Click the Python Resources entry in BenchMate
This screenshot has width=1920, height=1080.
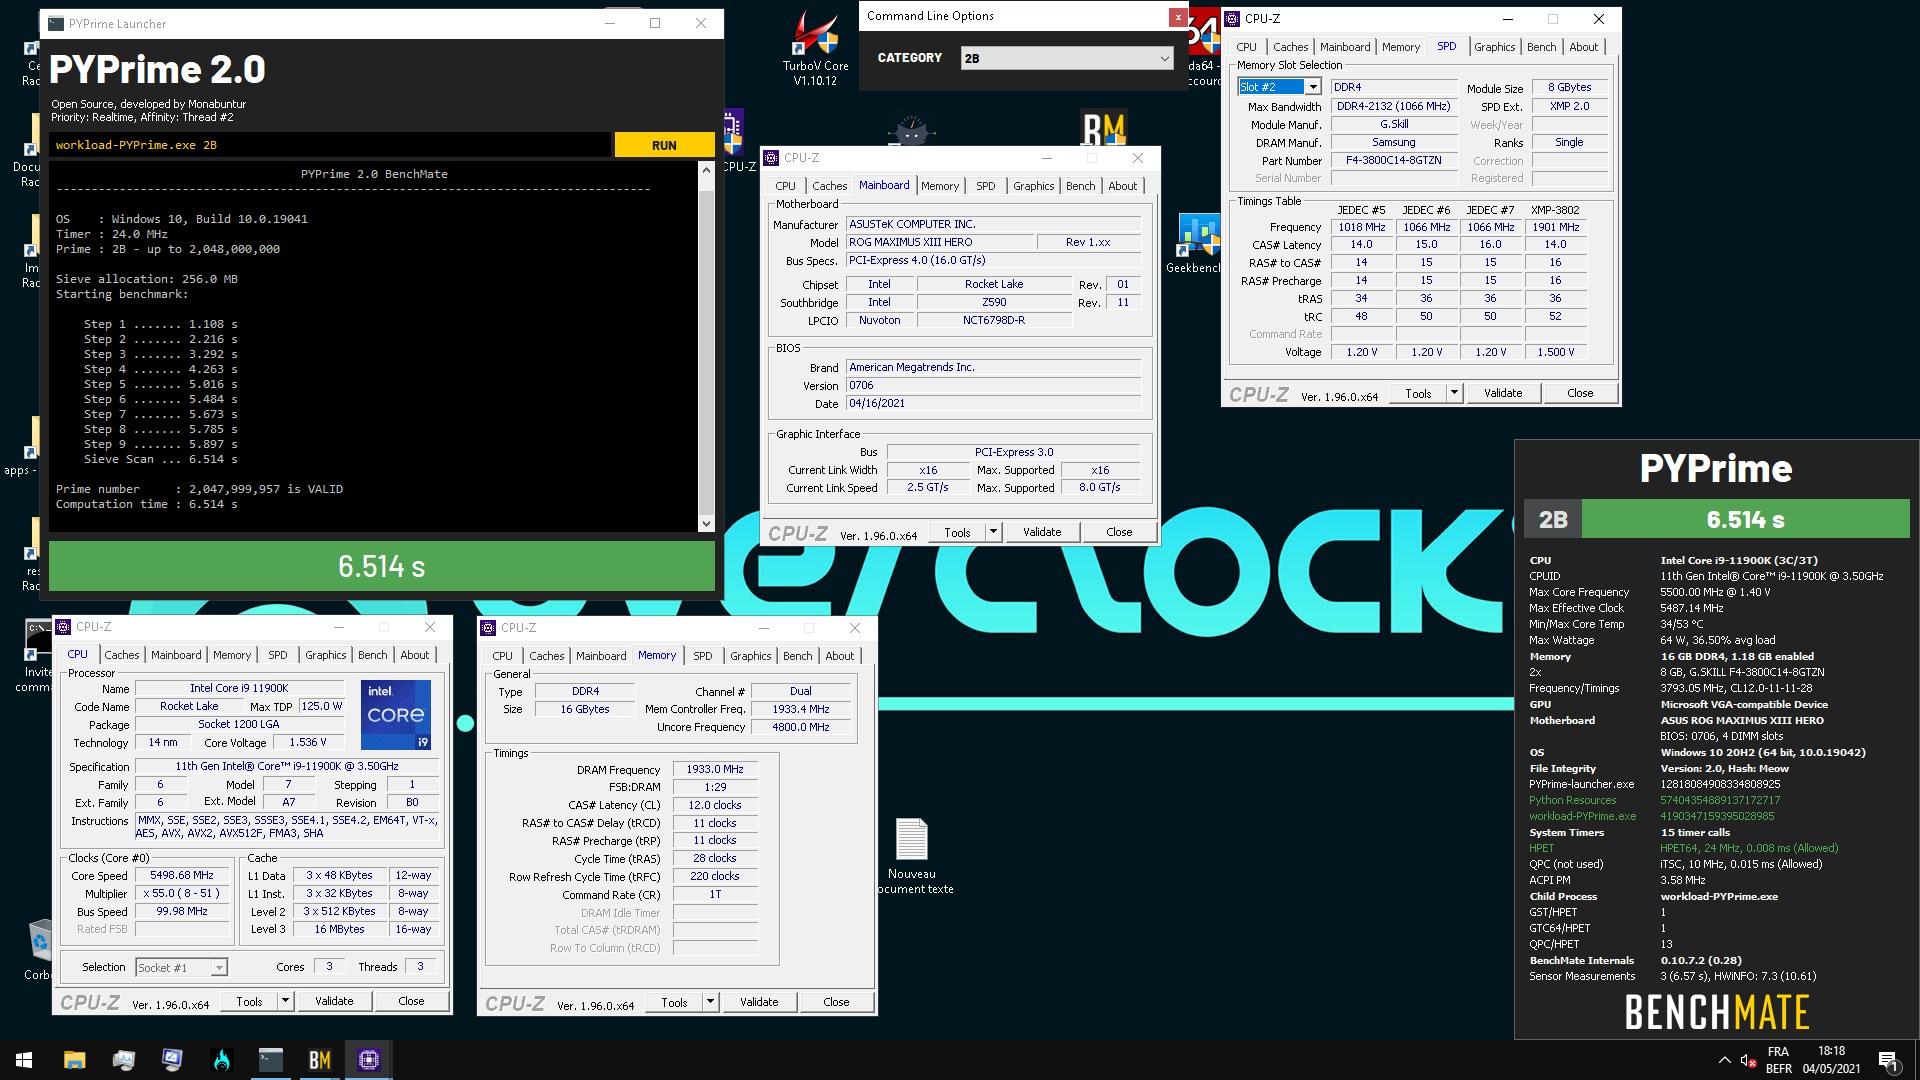click(x=1572, y=800)
